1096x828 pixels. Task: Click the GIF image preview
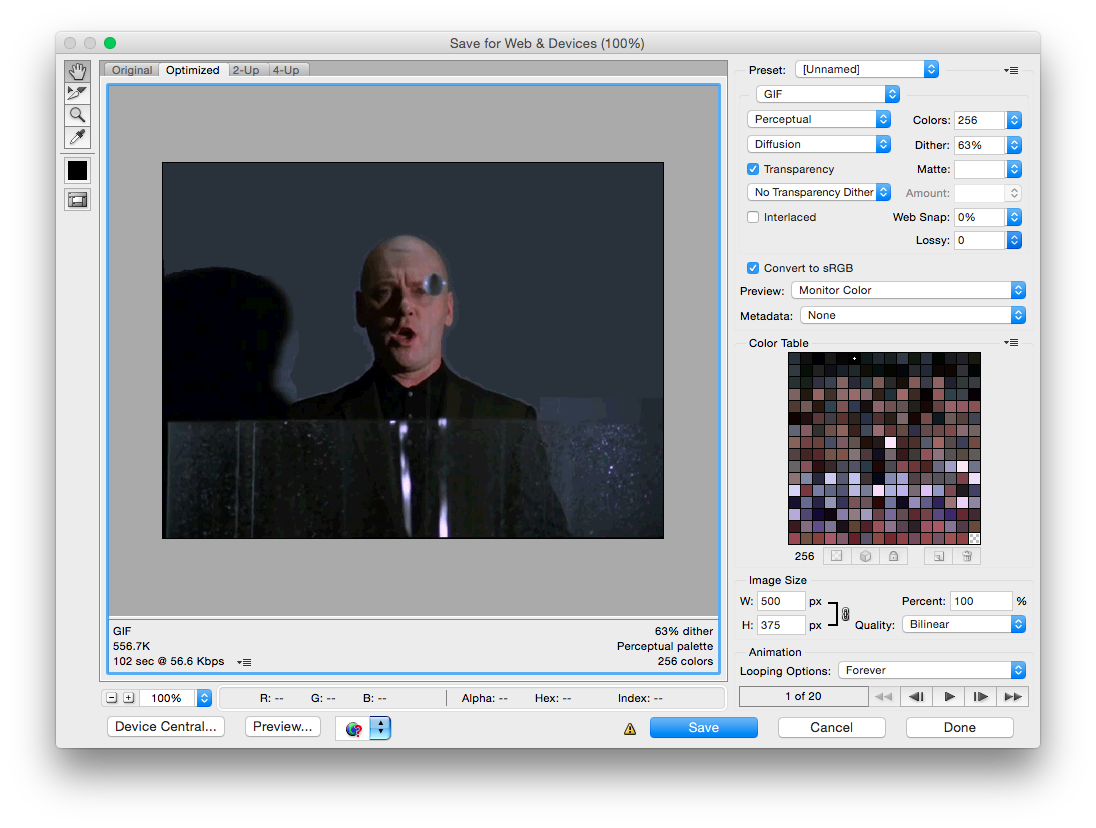tap(413, 350)
